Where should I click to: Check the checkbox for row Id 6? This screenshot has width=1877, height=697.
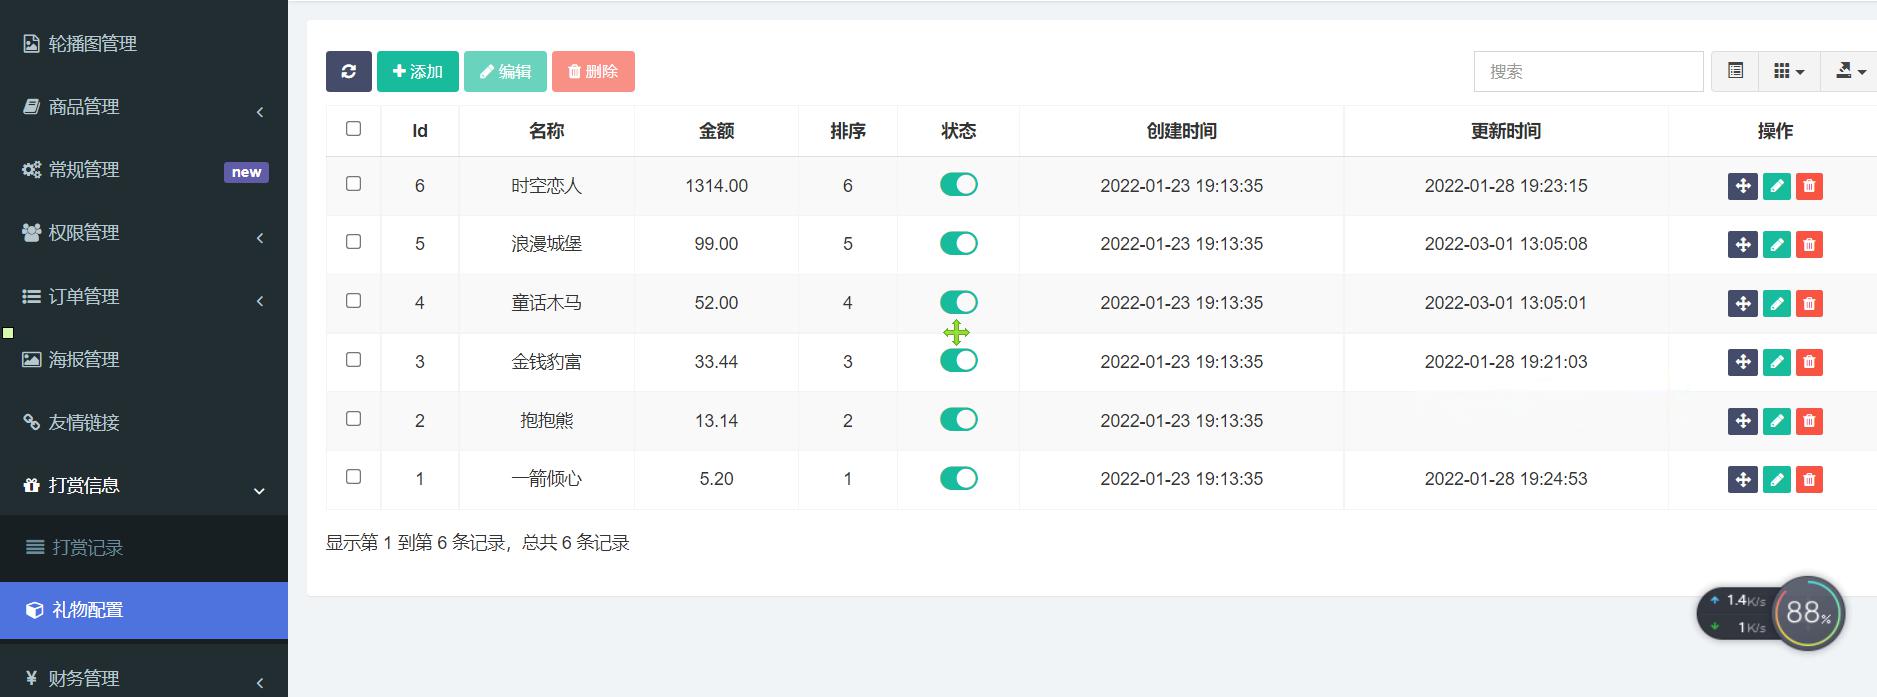click(x=353, y=183)
